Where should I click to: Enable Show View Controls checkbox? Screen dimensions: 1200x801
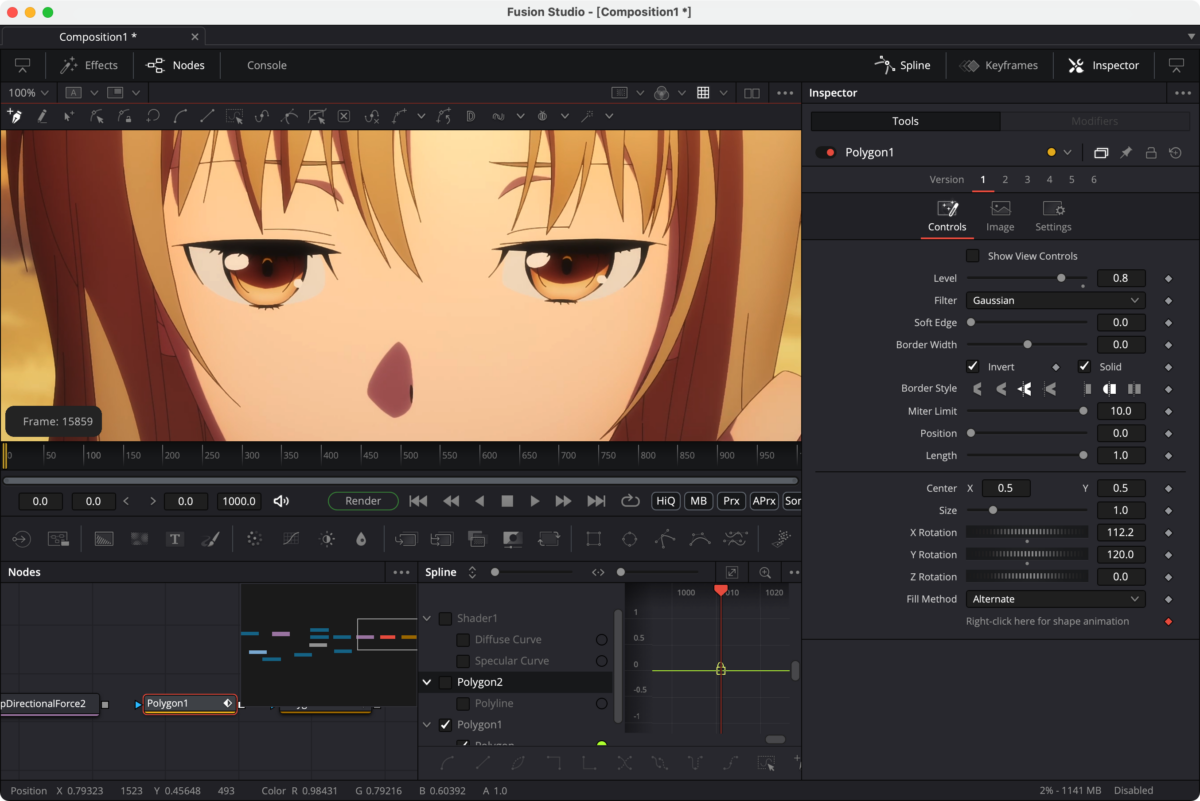[973, 256]
